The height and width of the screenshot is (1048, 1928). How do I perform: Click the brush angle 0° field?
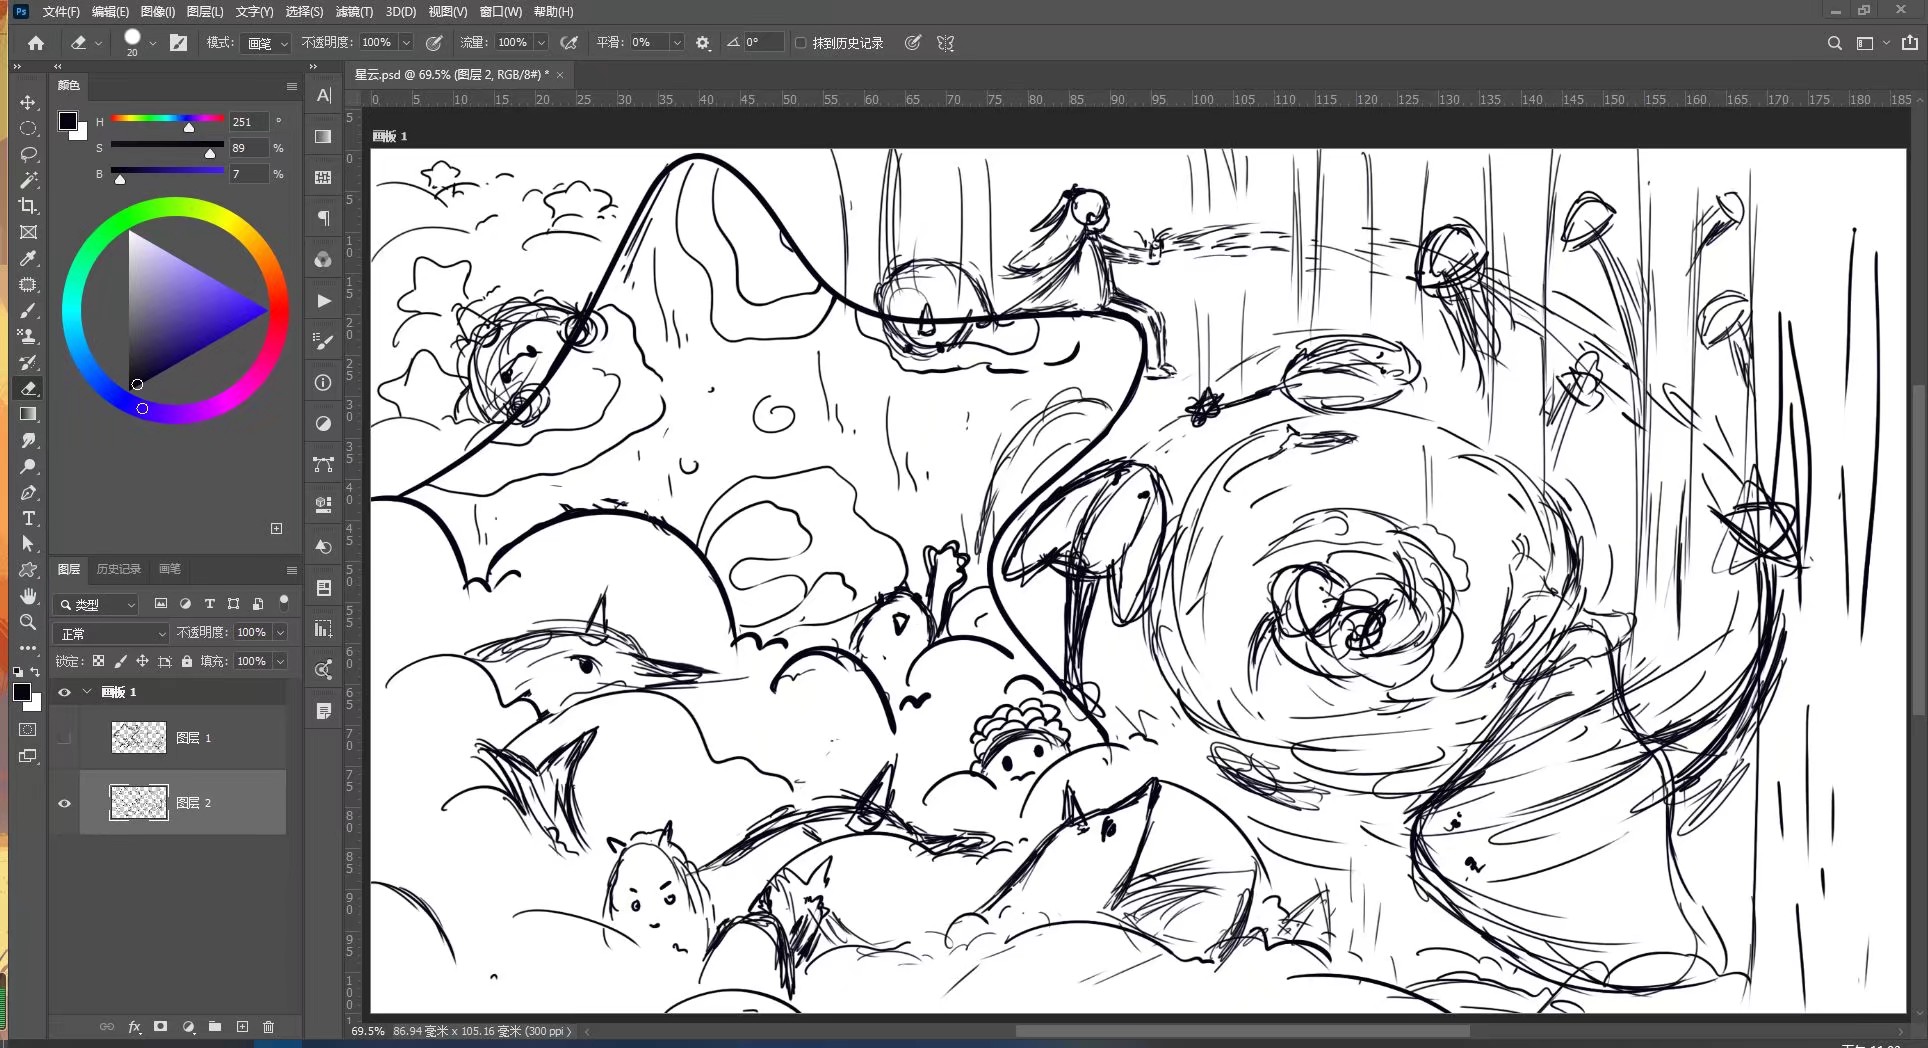point(763,43)
